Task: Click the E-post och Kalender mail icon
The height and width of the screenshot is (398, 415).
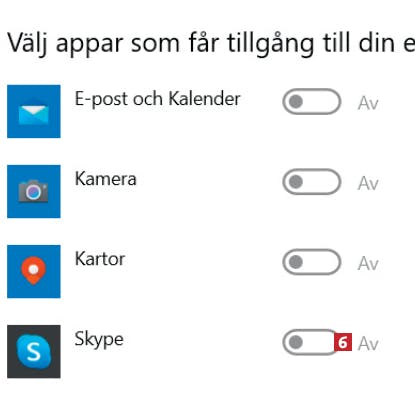Action: tap(34, 111)
